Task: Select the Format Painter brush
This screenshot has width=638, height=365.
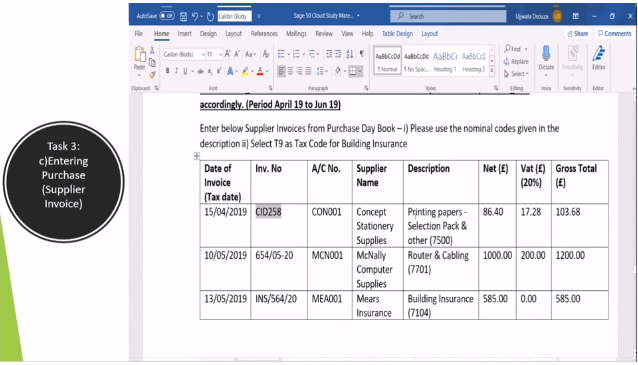Action: pos(152,74)
